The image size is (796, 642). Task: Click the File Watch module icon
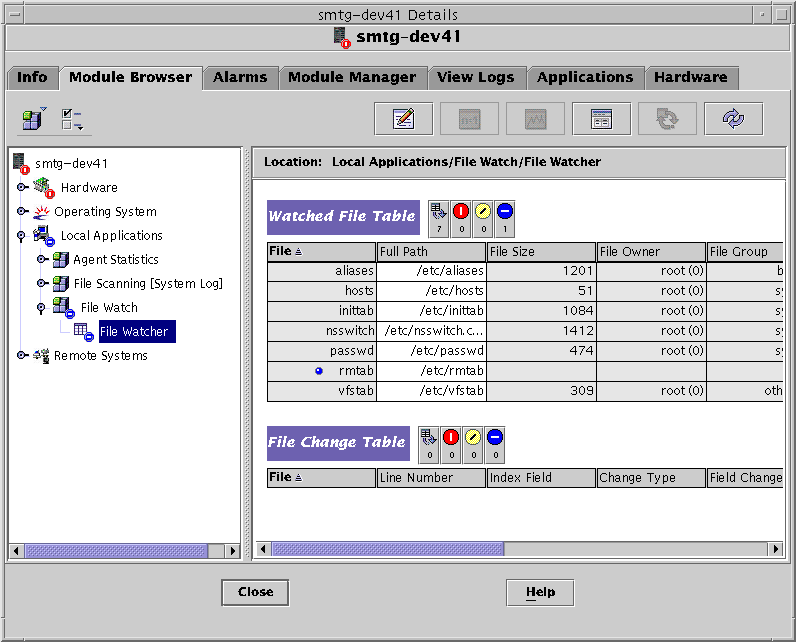(63, 308)
